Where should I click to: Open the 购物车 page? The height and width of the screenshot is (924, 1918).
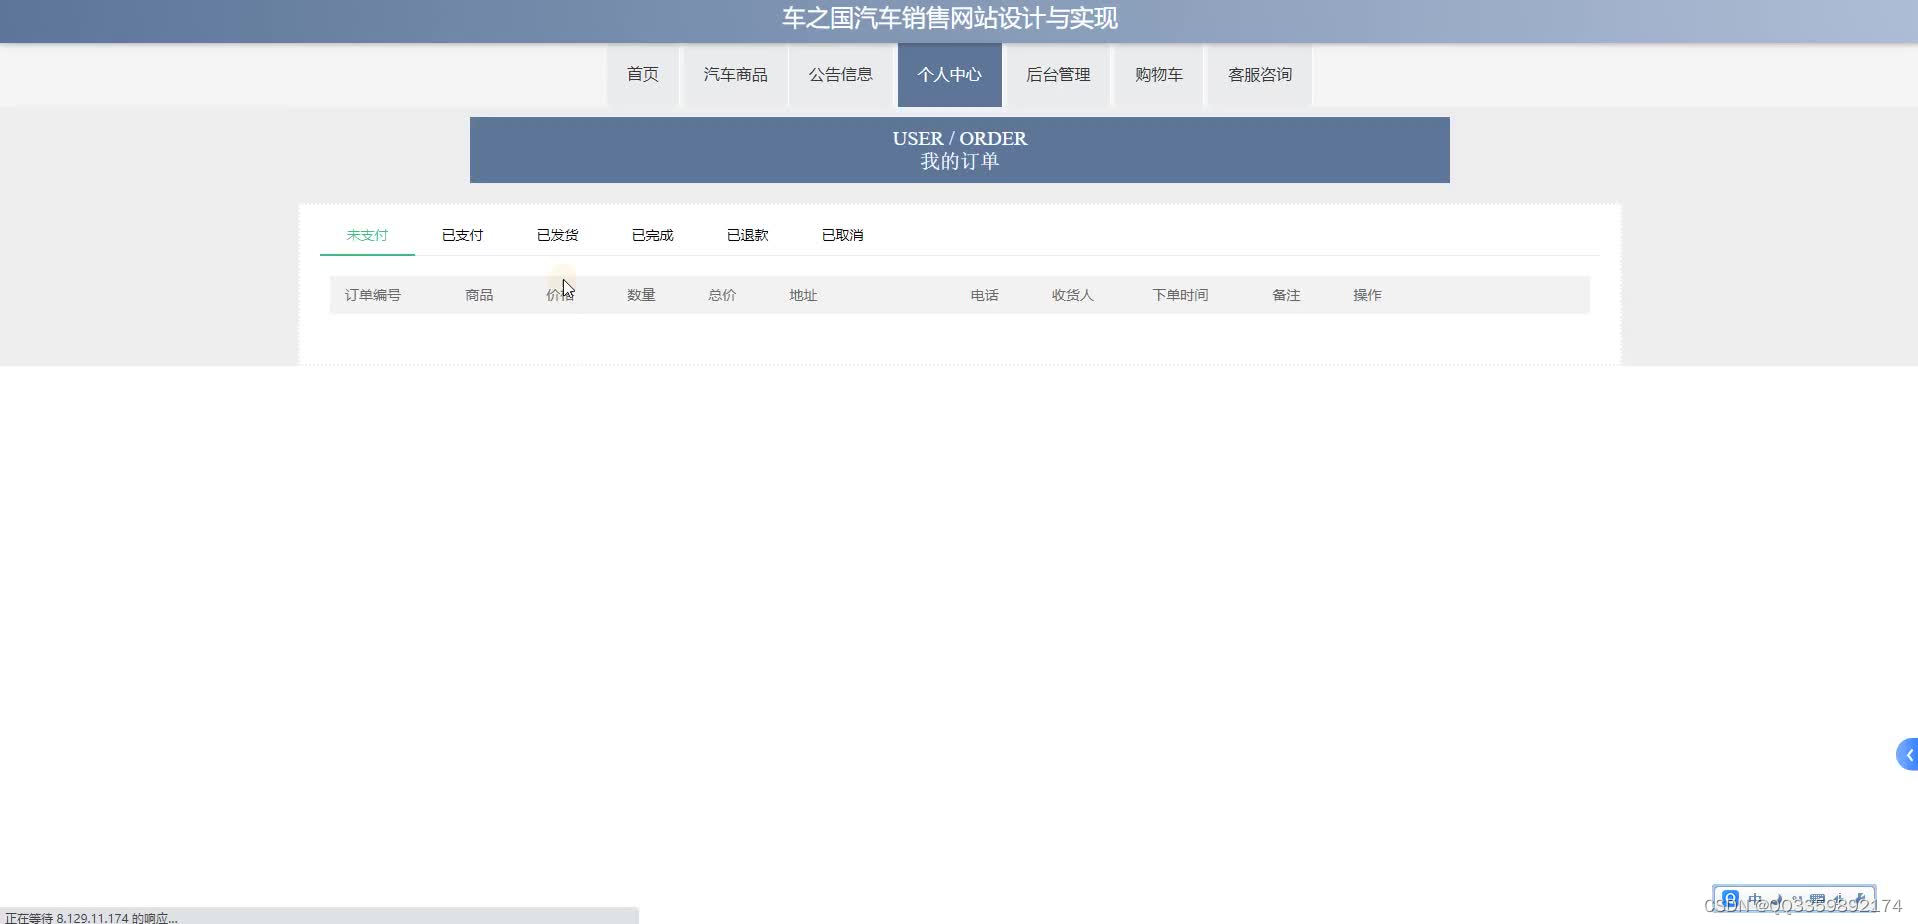(1158, 74)
